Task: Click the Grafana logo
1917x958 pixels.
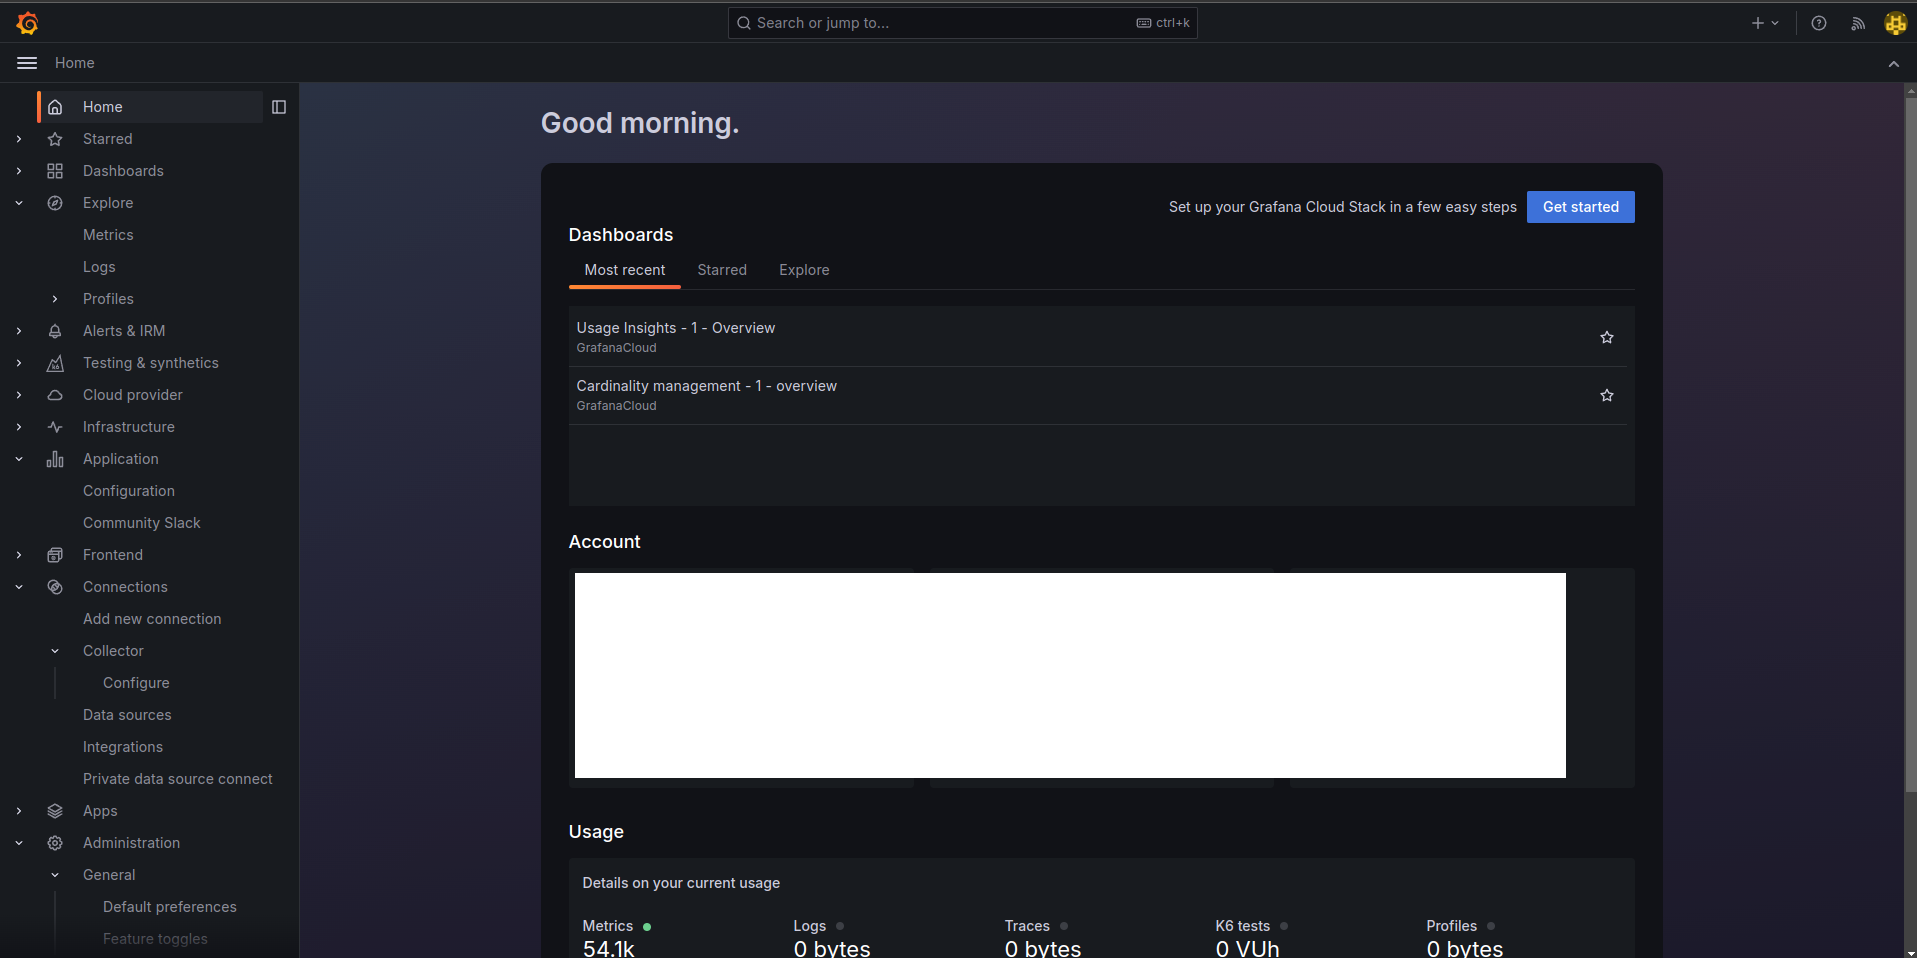Action: pyautogui.click(x=27, y=22)
